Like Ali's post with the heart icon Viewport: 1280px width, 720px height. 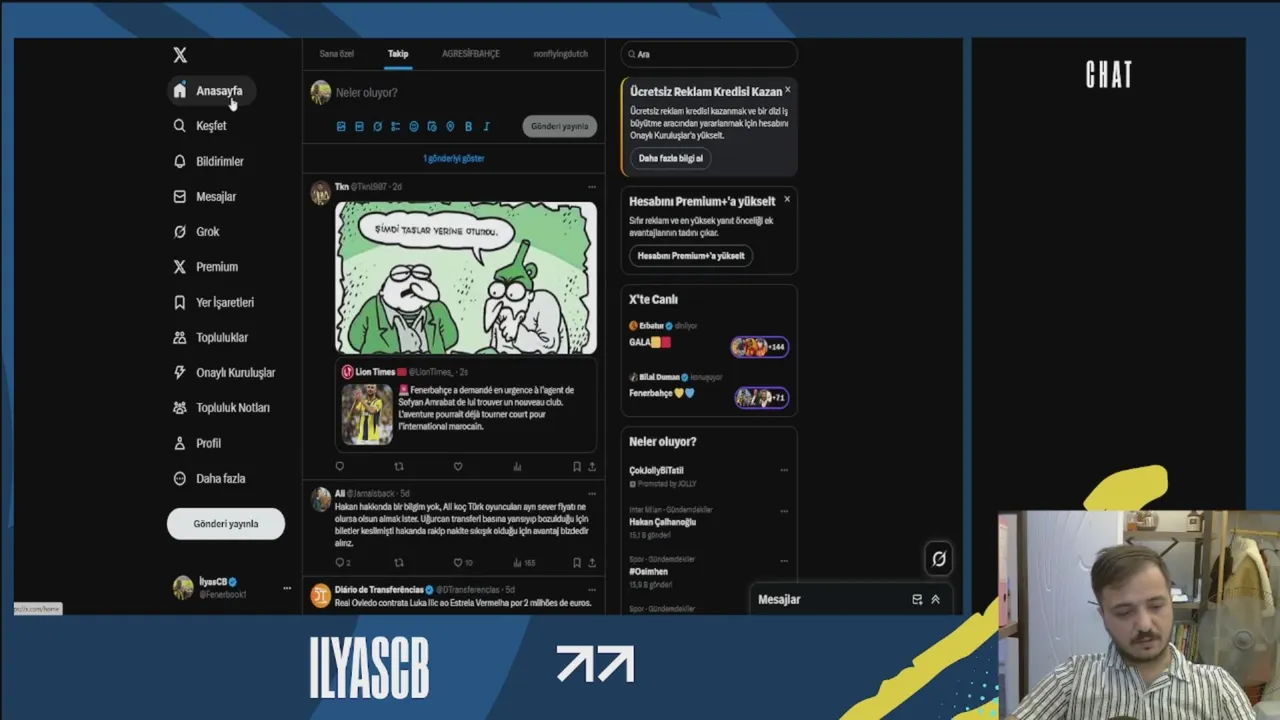(458, 562)
